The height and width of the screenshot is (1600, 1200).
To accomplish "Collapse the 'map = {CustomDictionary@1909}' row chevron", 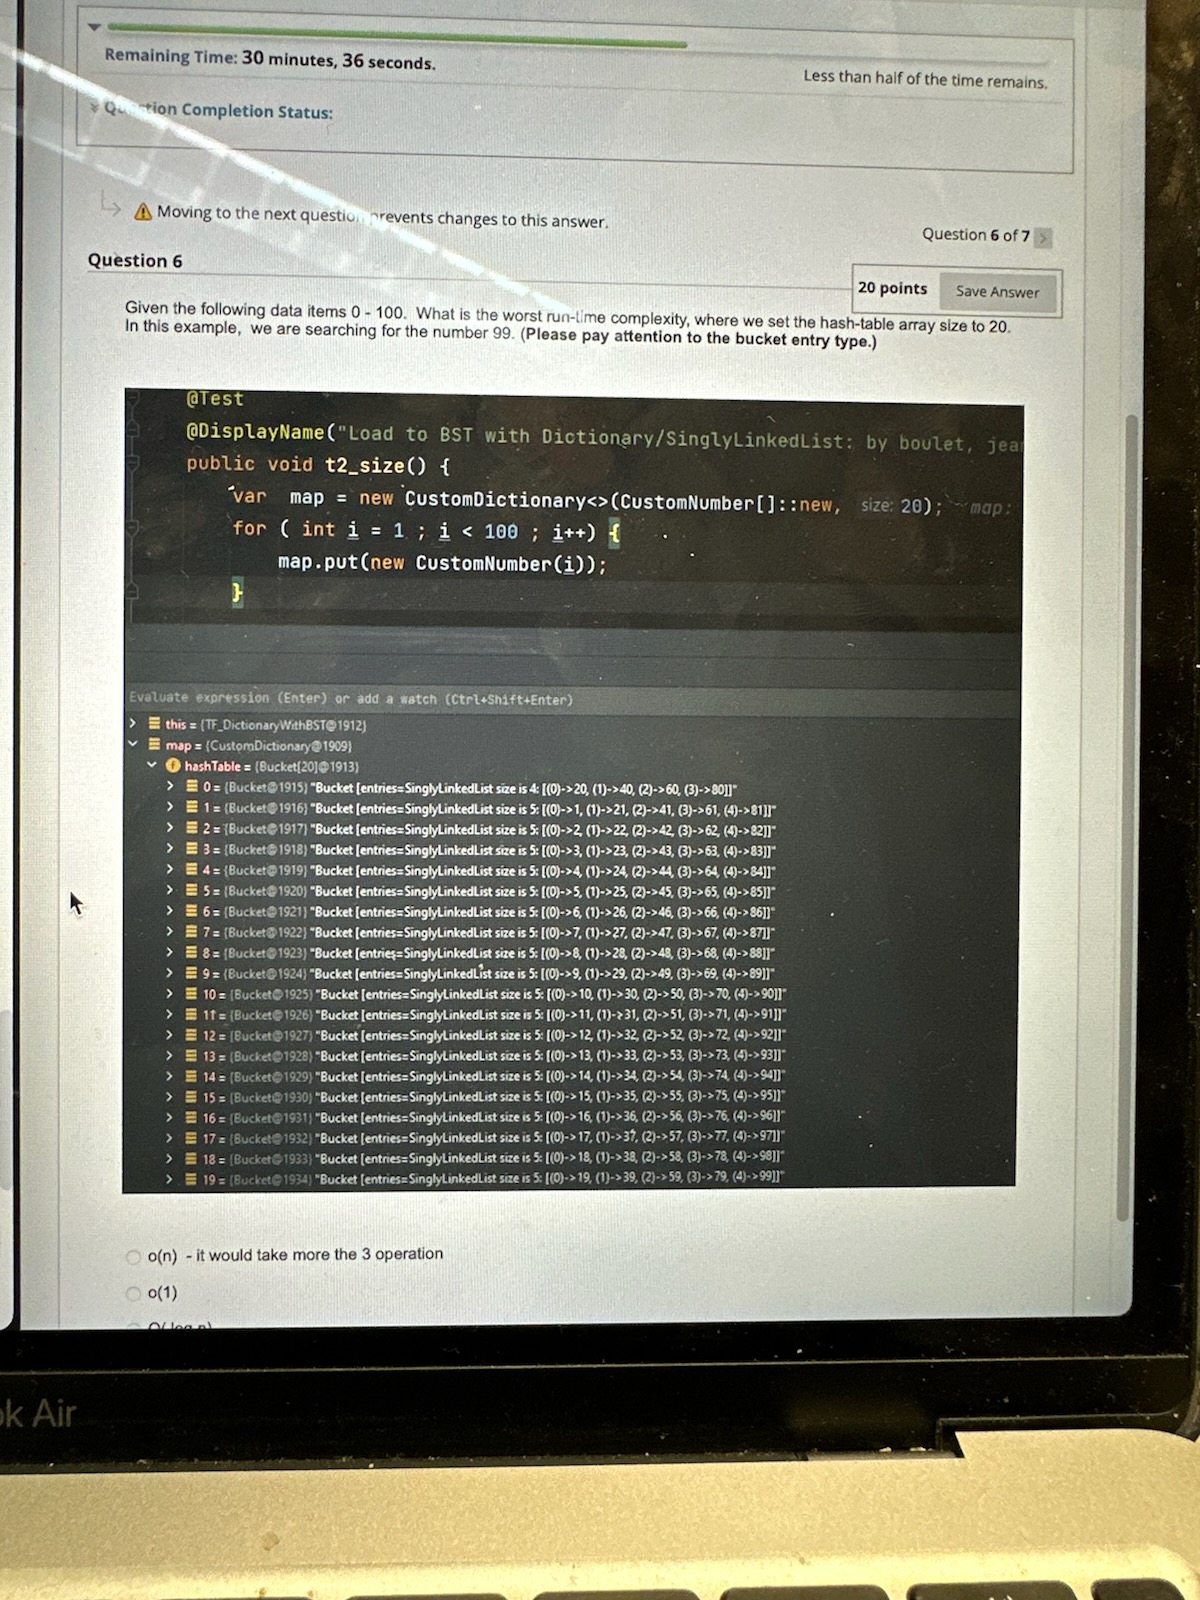I will [x=133, y=744].
